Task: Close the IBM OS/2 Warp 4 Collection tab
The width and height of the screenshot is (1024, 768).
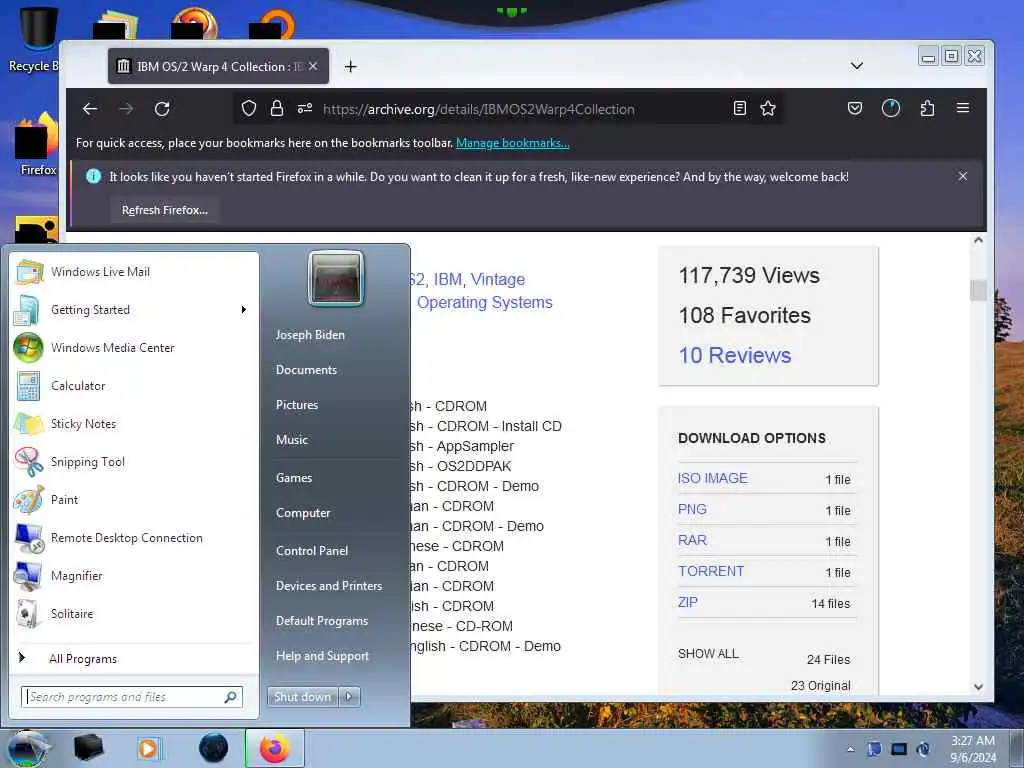Action: click(313, 66)
